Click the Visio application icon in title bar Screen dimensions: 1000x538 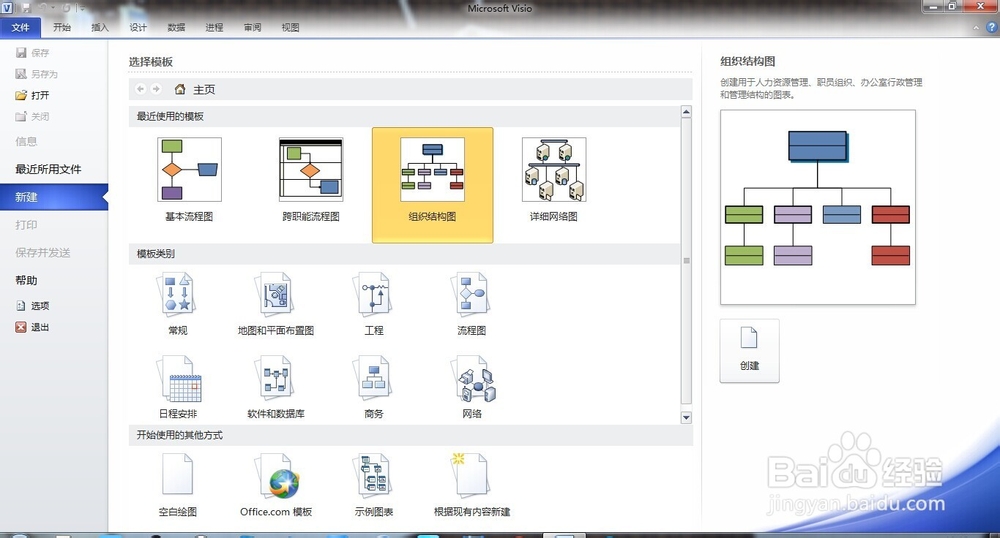7,8
